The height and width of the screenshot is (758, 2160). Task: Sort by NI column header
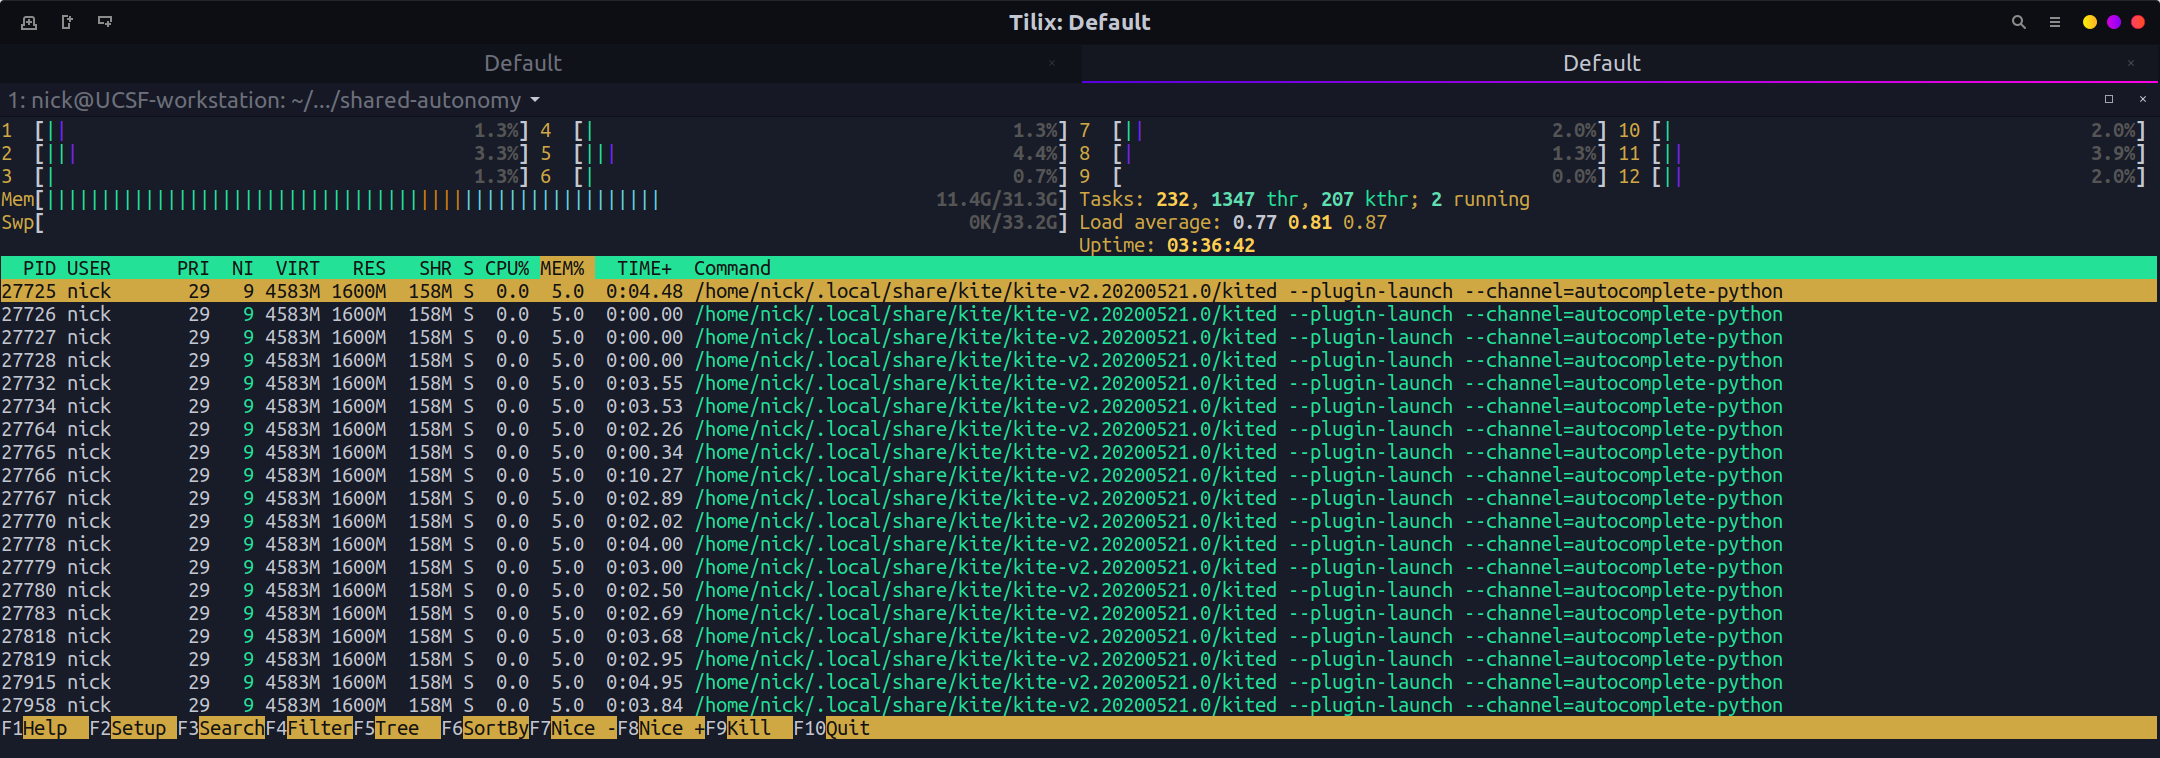(x=243, y=268)
